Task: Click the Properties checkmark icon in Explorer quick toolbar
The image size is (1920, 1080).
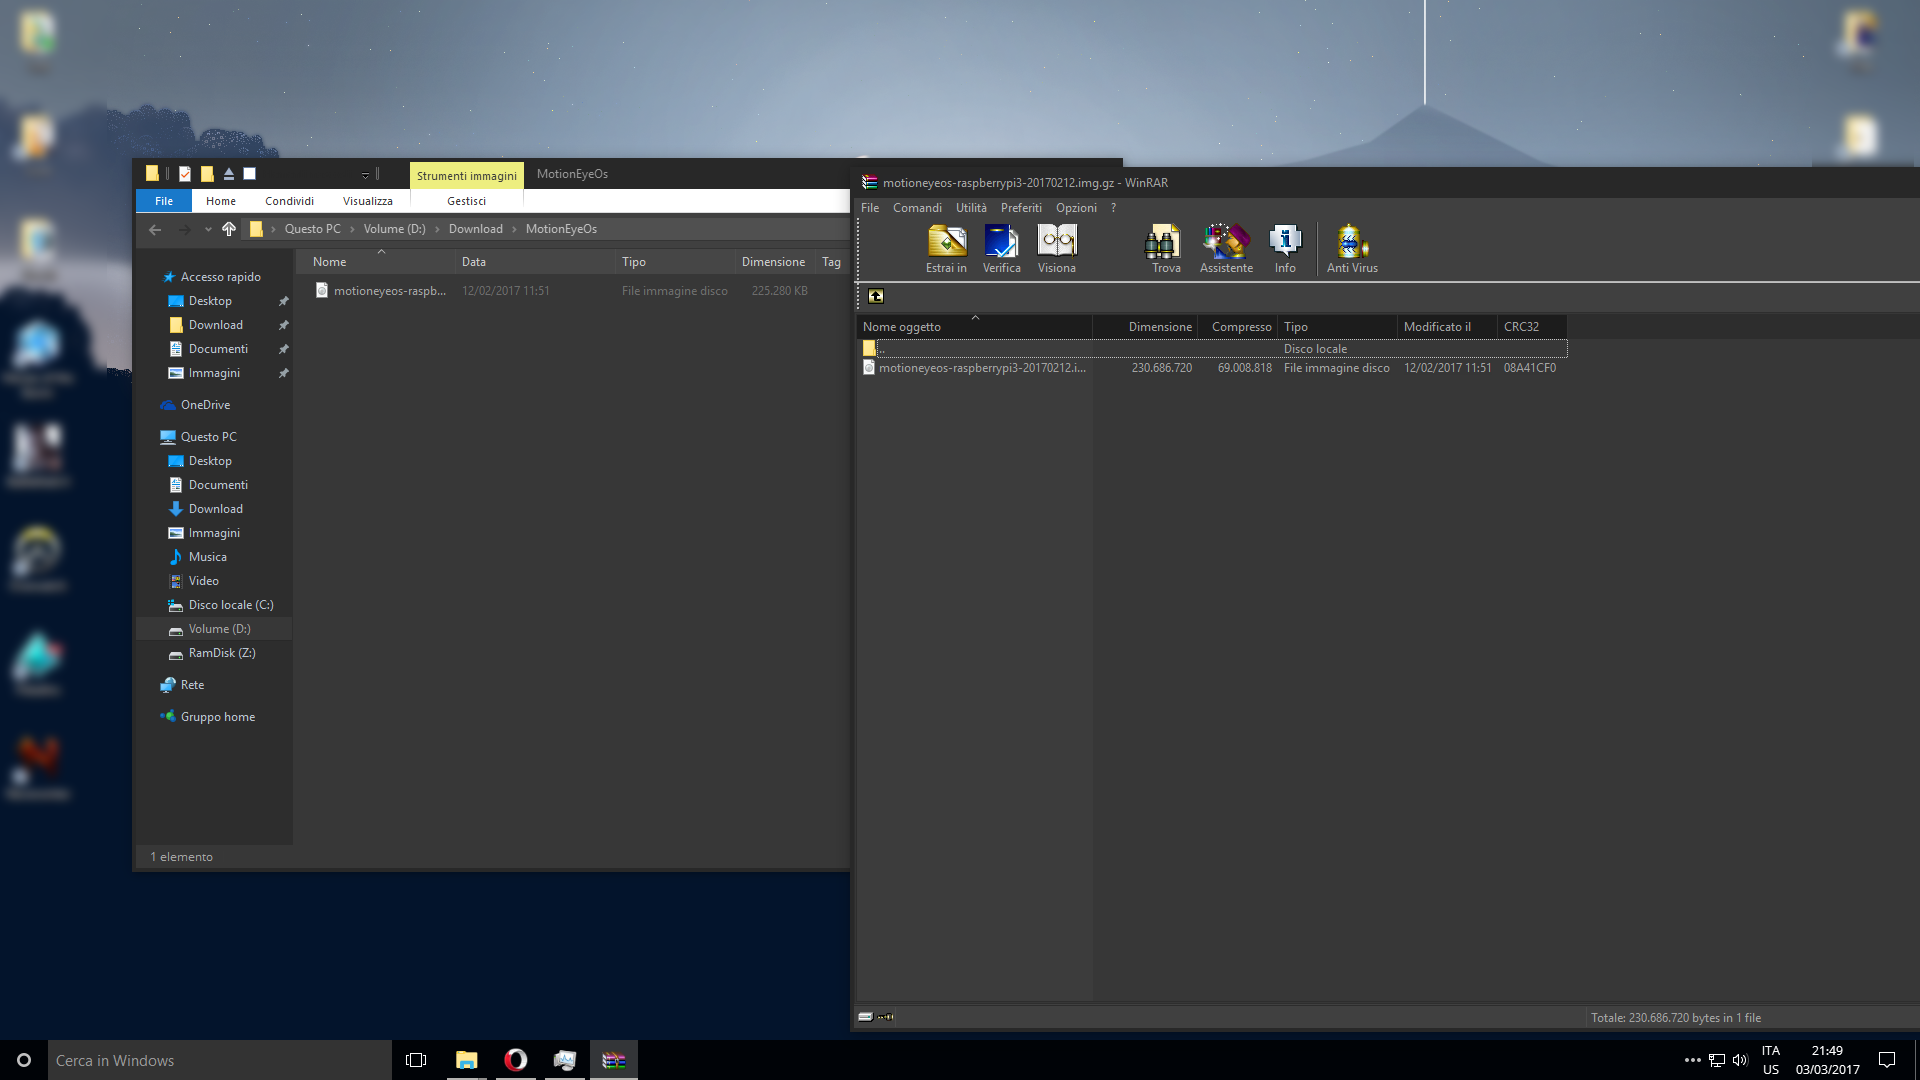Action: (185, 174)
